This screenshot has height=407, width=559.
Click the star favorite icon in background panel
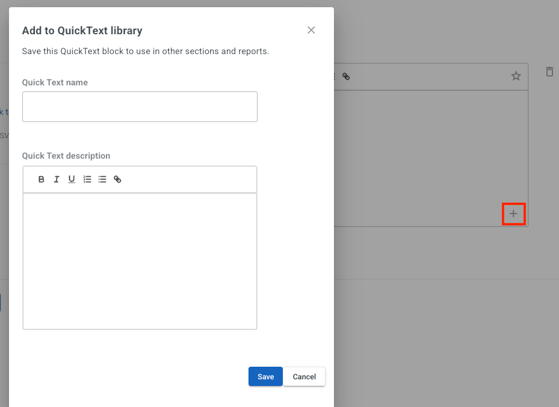(516, 76)
